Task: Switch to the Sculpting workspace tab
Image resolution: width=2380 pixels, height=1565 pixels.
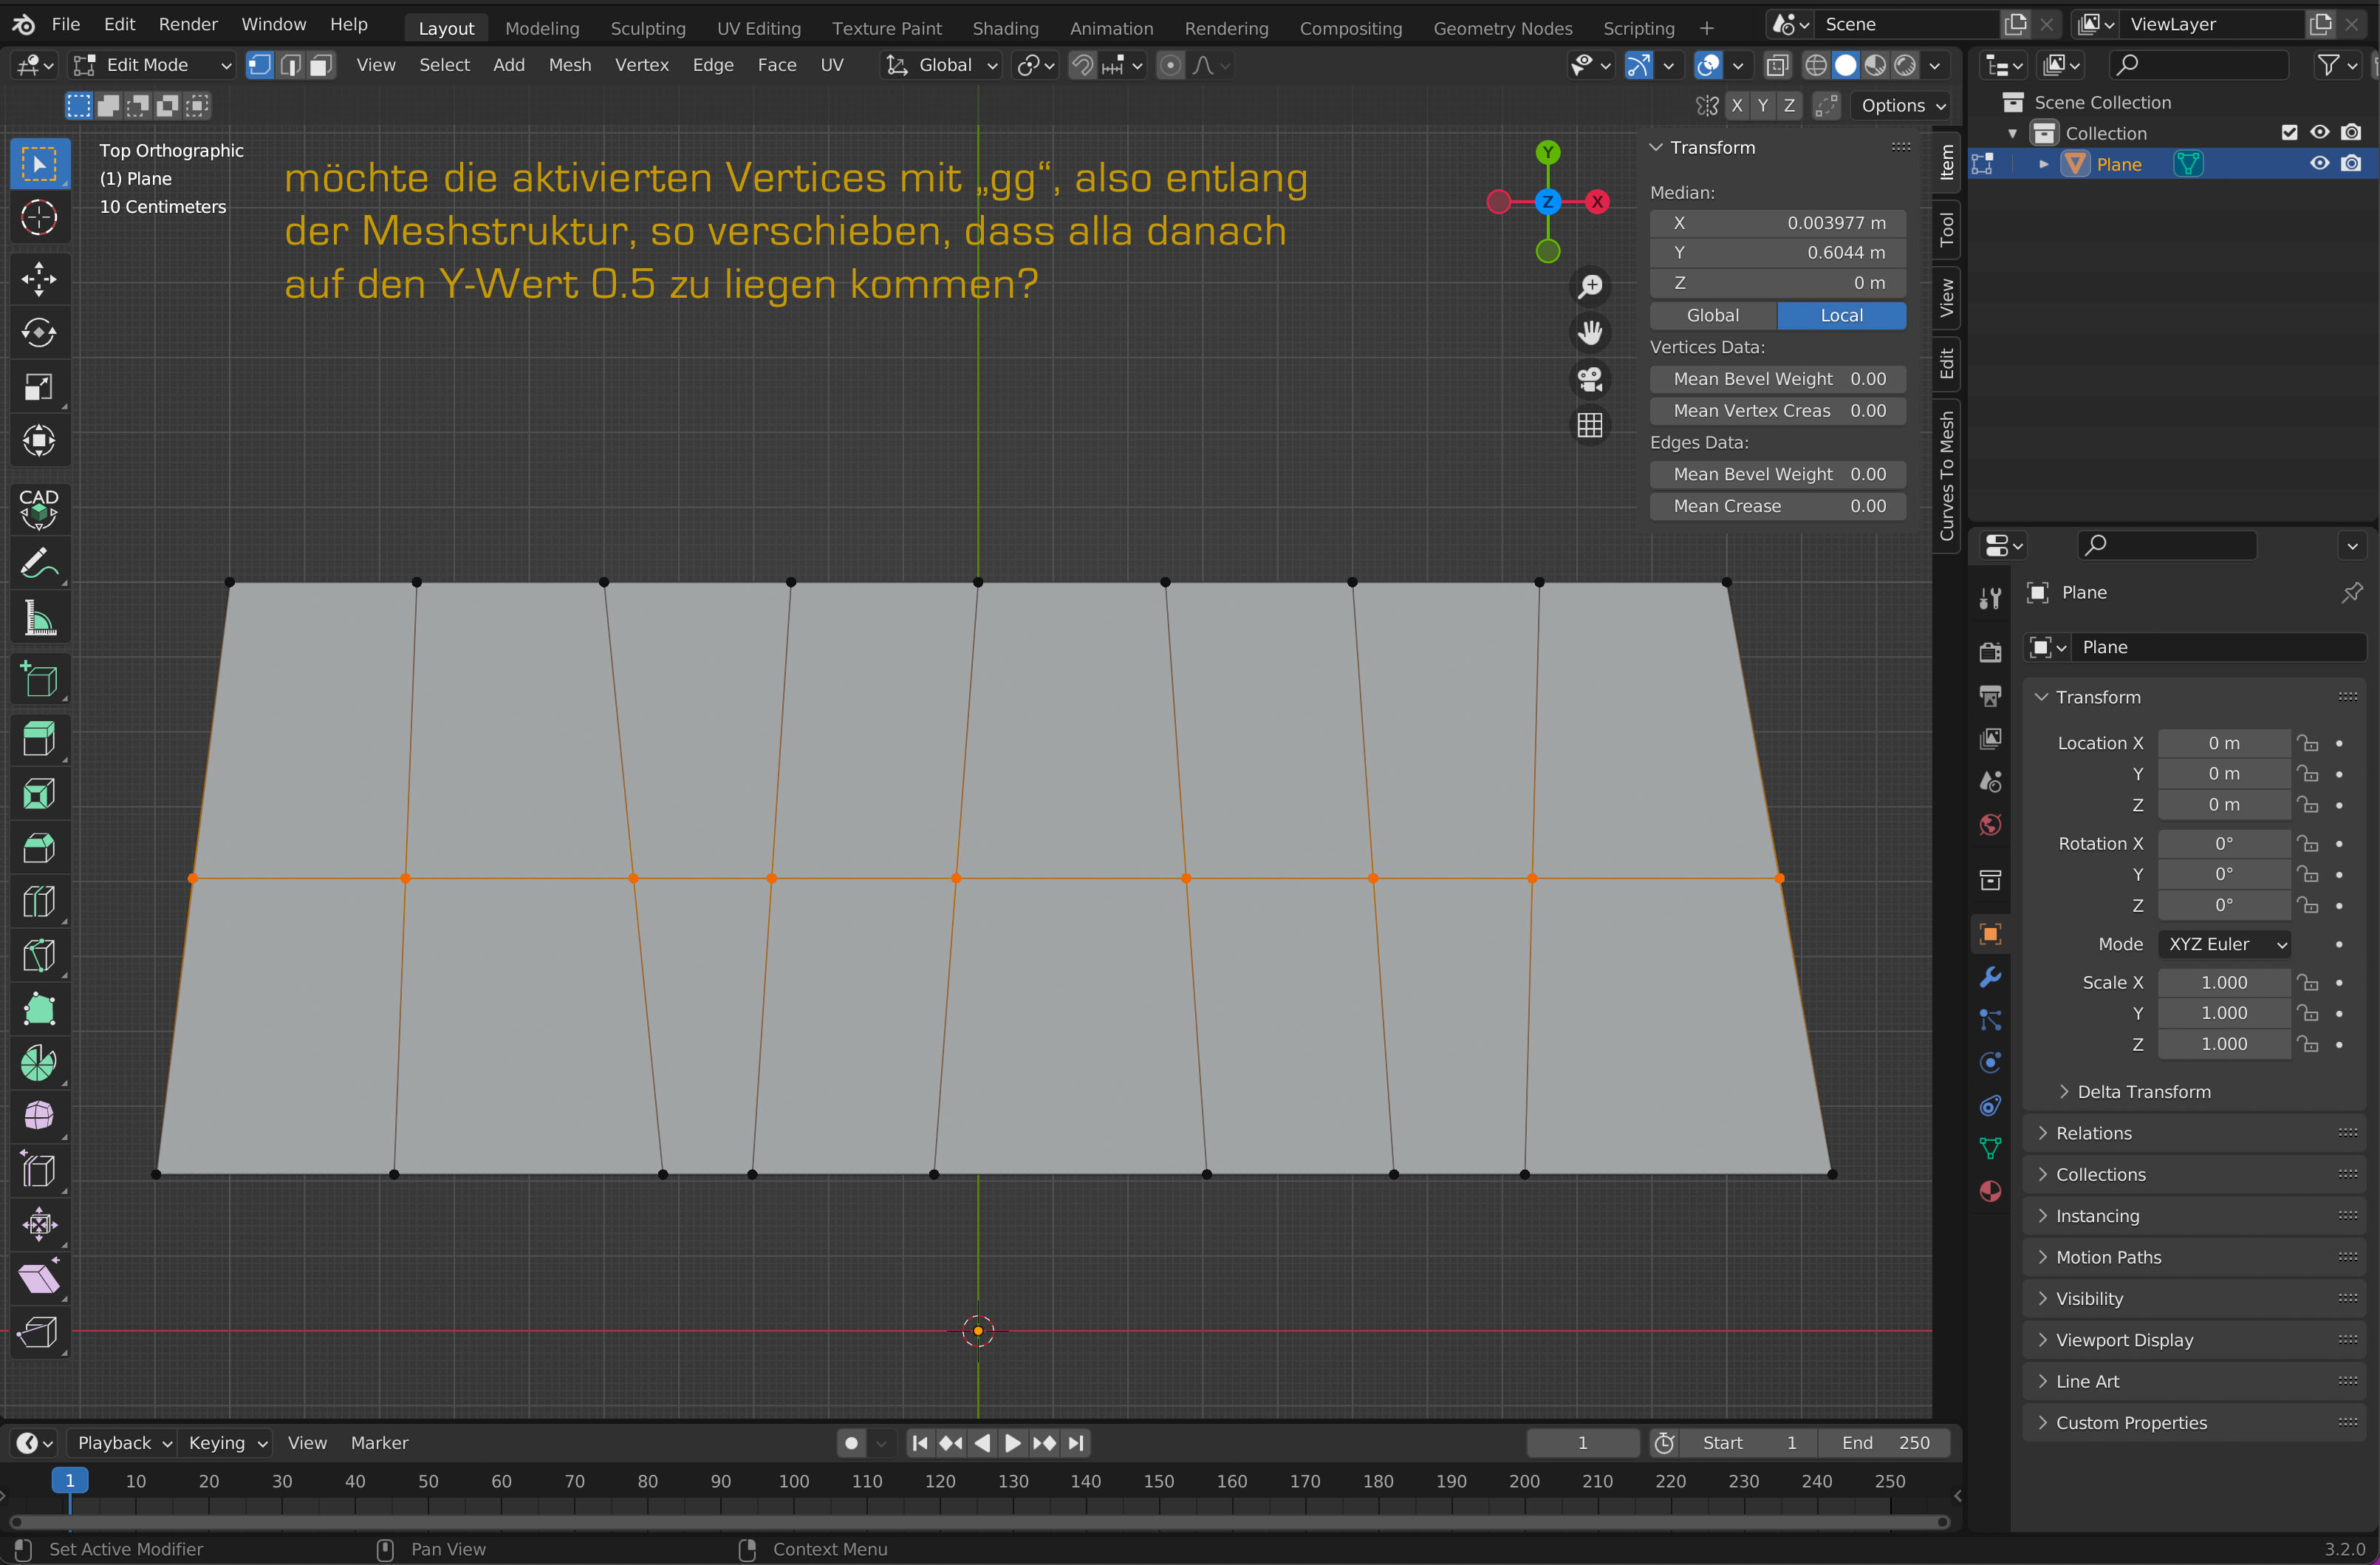Action: point(647,28)
